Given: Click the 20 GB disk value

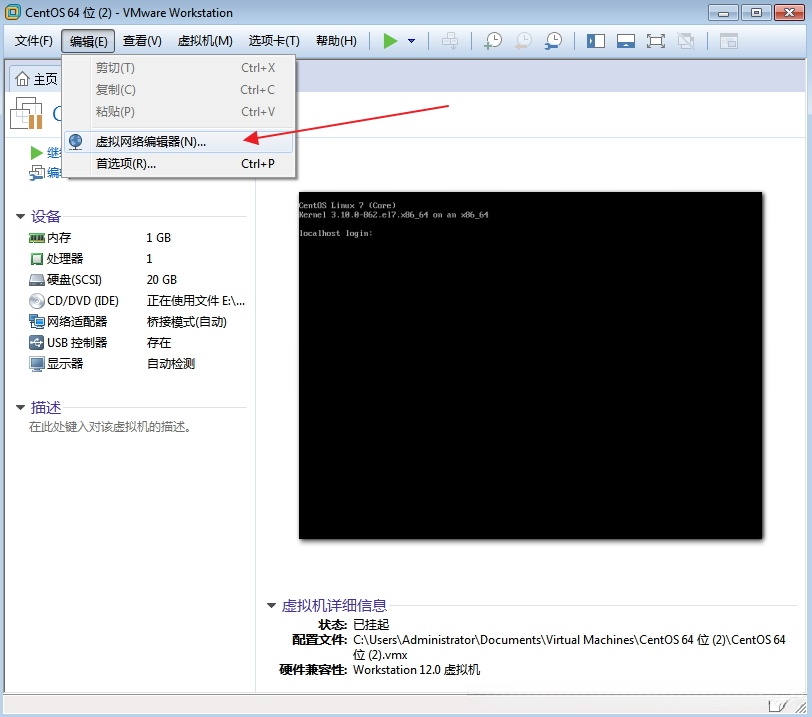Looking at the screenshot, I should click(162, 280).
